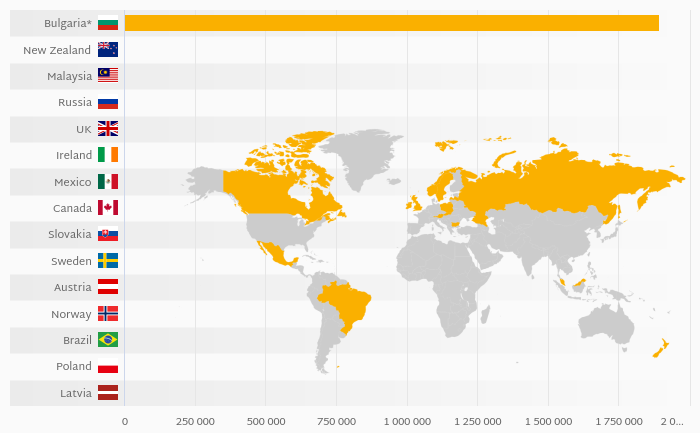Click the "Ireland" label
The height and width of the screenshot is (433, 700).
coord(74,155)
